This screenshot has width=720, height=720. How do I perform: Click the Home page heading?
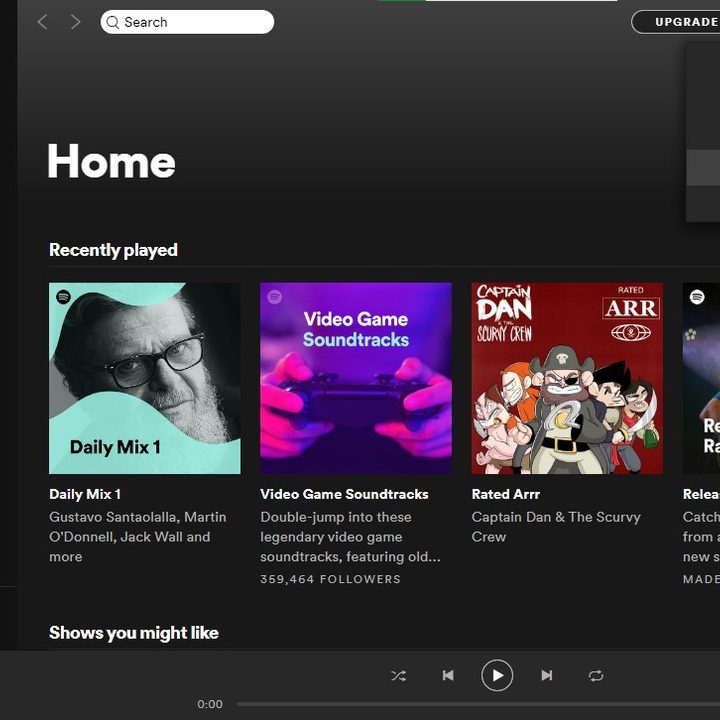112,161
